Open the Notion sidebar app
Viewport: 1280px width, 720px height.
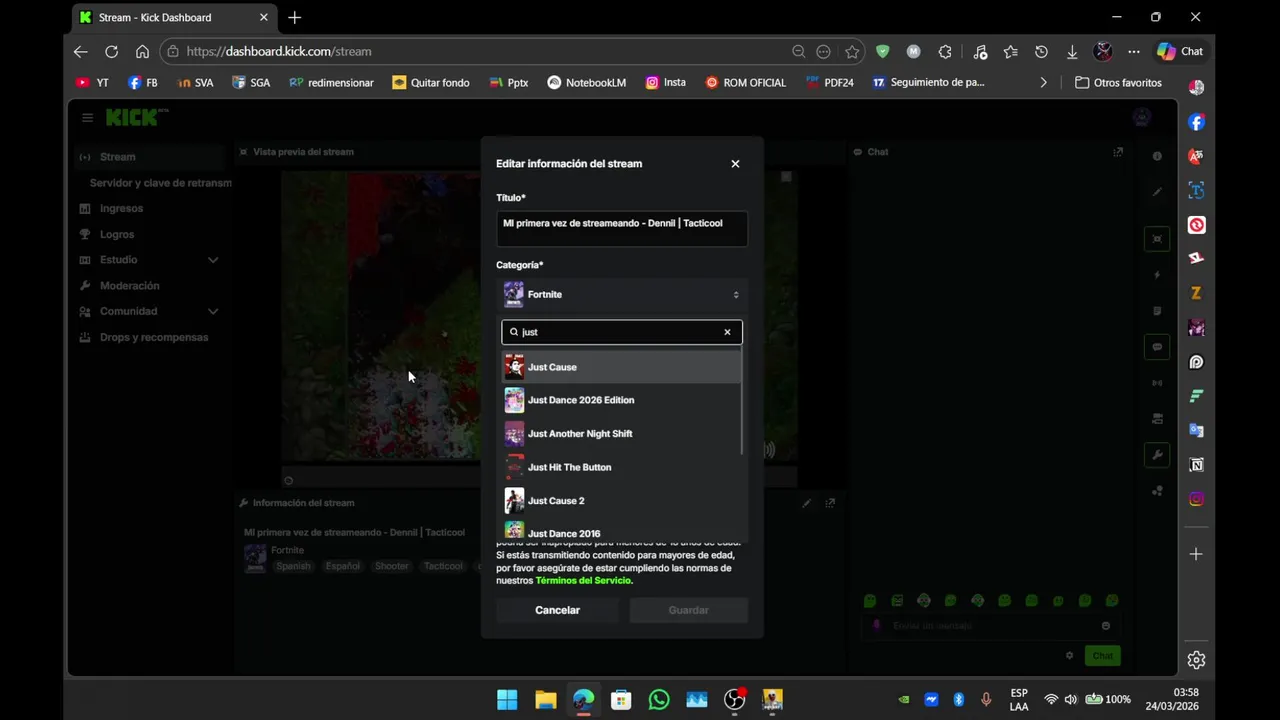pos(1196,465)
